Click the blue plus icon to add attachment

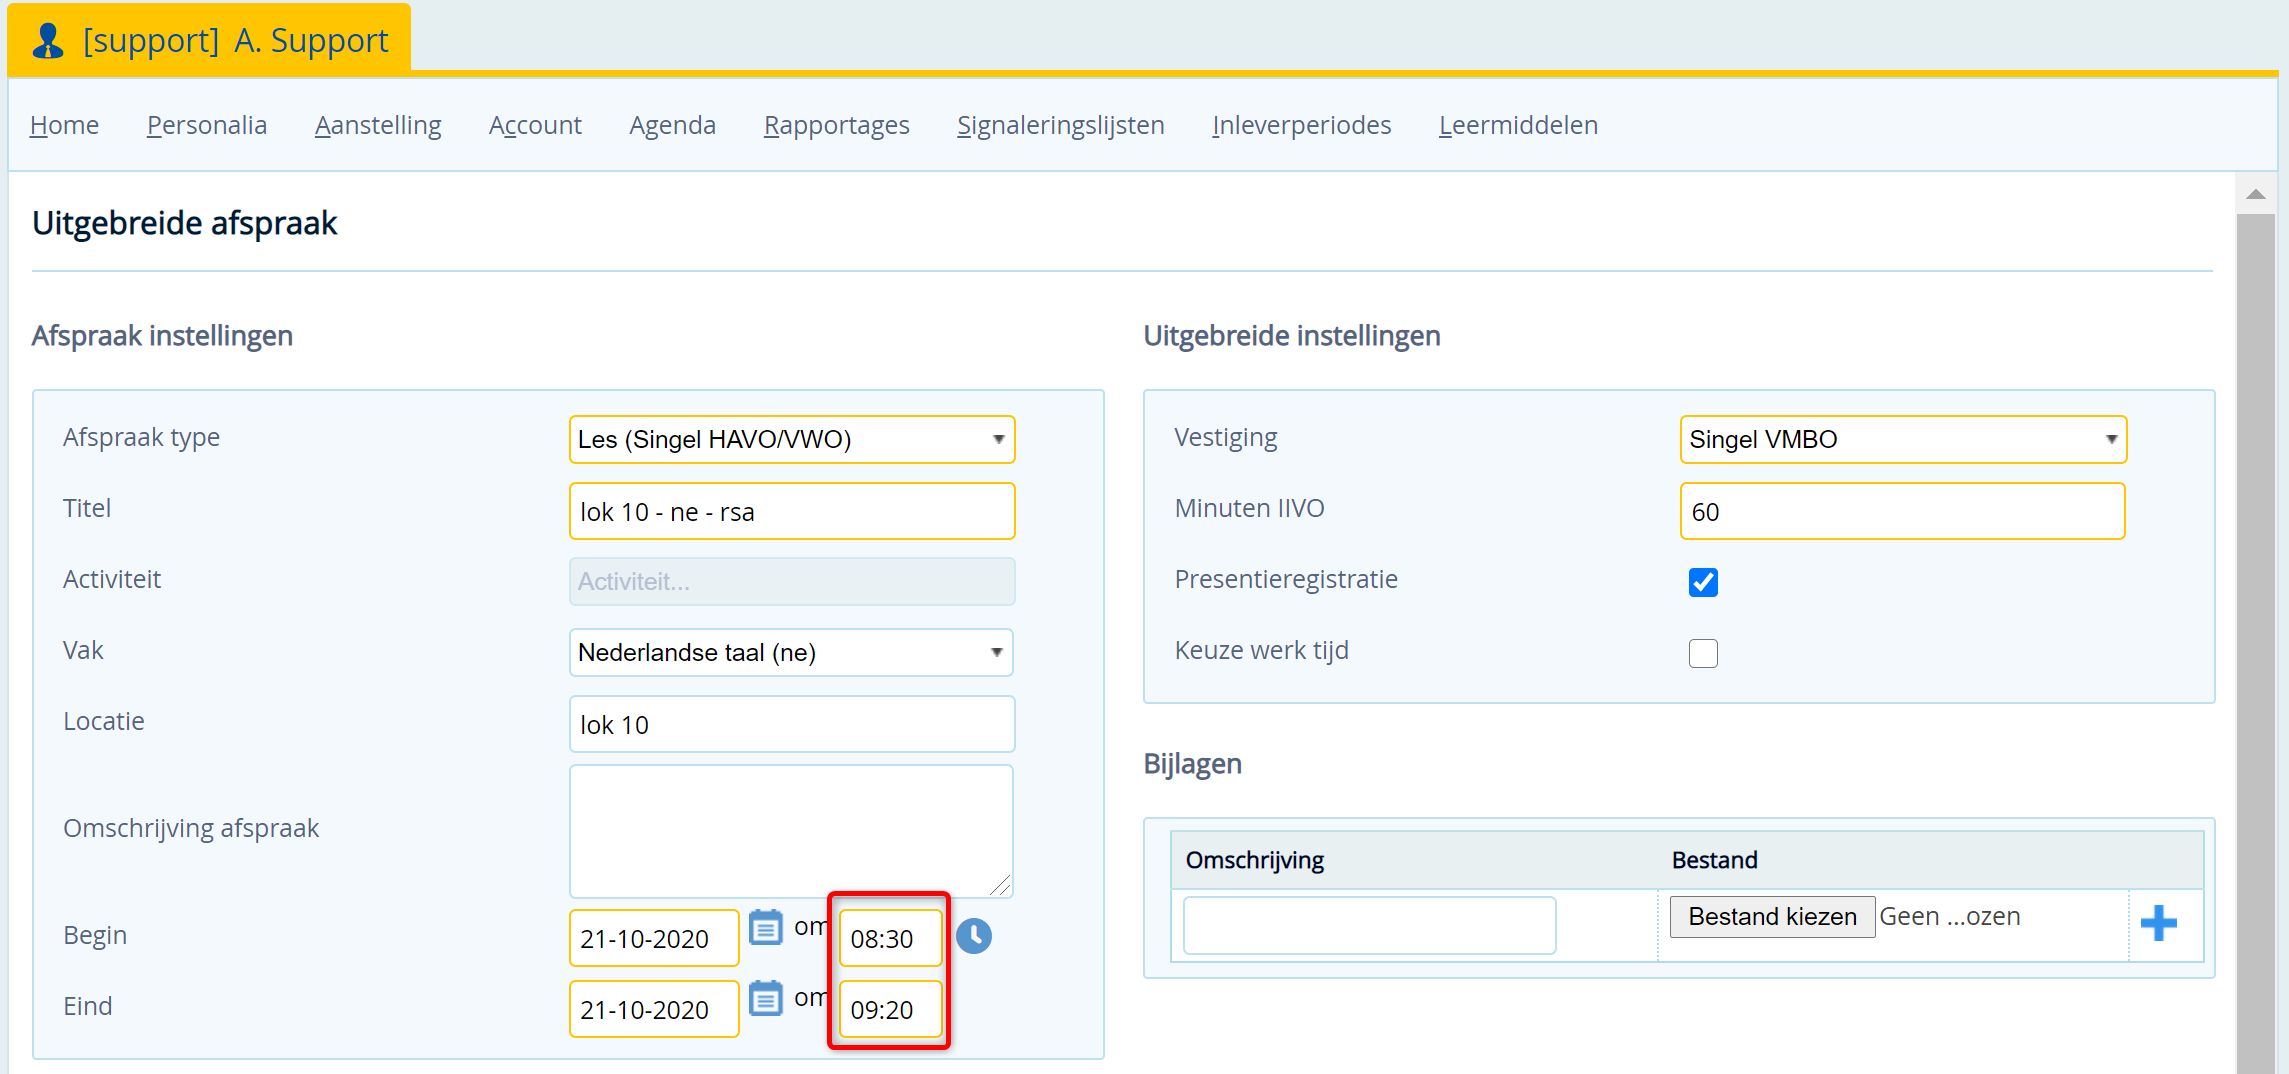pyautogui.click(x=2158, y=922)
